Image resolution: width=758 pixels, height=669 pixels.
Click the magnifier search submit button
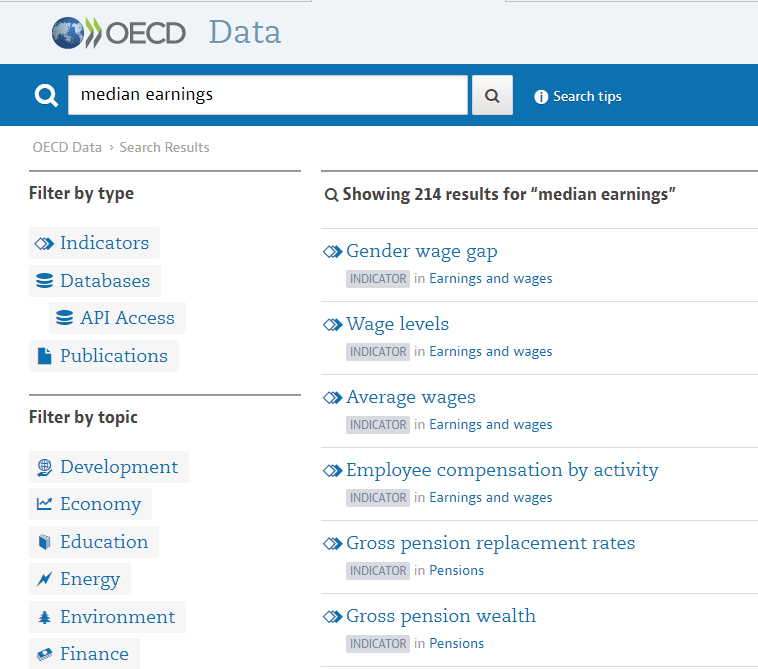[x=492, y=95]
